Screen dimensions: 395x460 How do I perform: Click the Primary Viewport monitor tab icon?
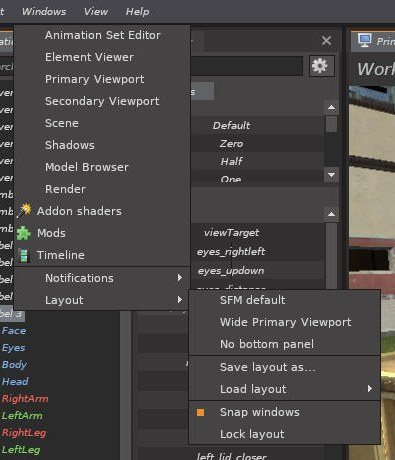pyautogui.click(x=365, y=40)
